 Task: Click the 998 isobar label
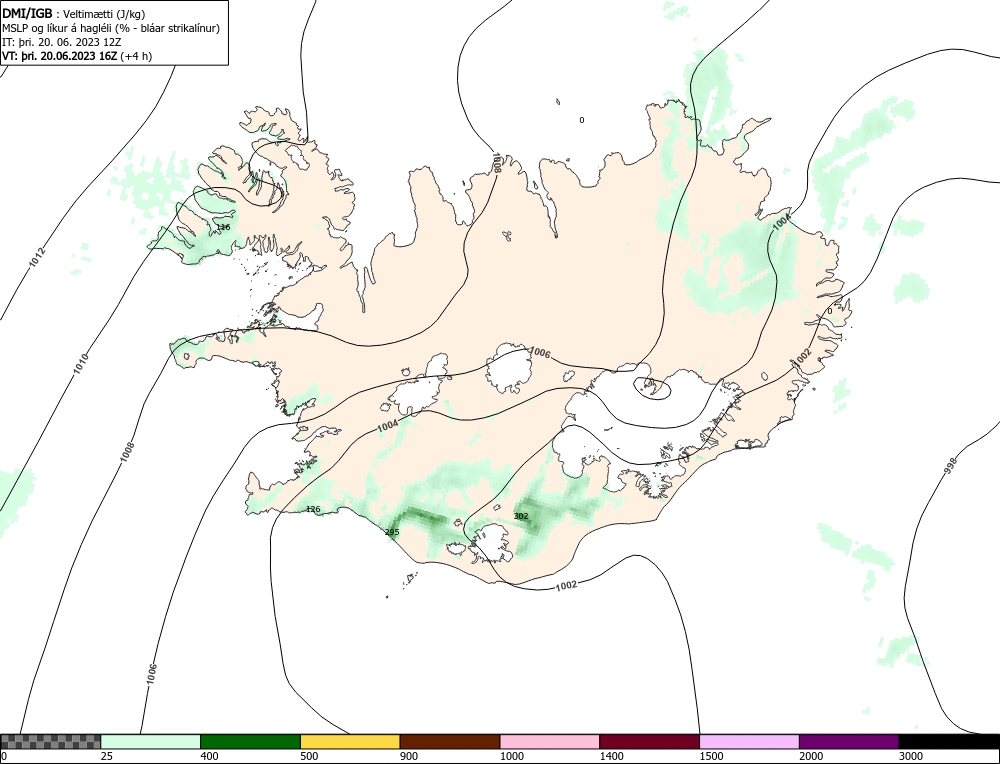pyautogui.click(x=951, y=466)
